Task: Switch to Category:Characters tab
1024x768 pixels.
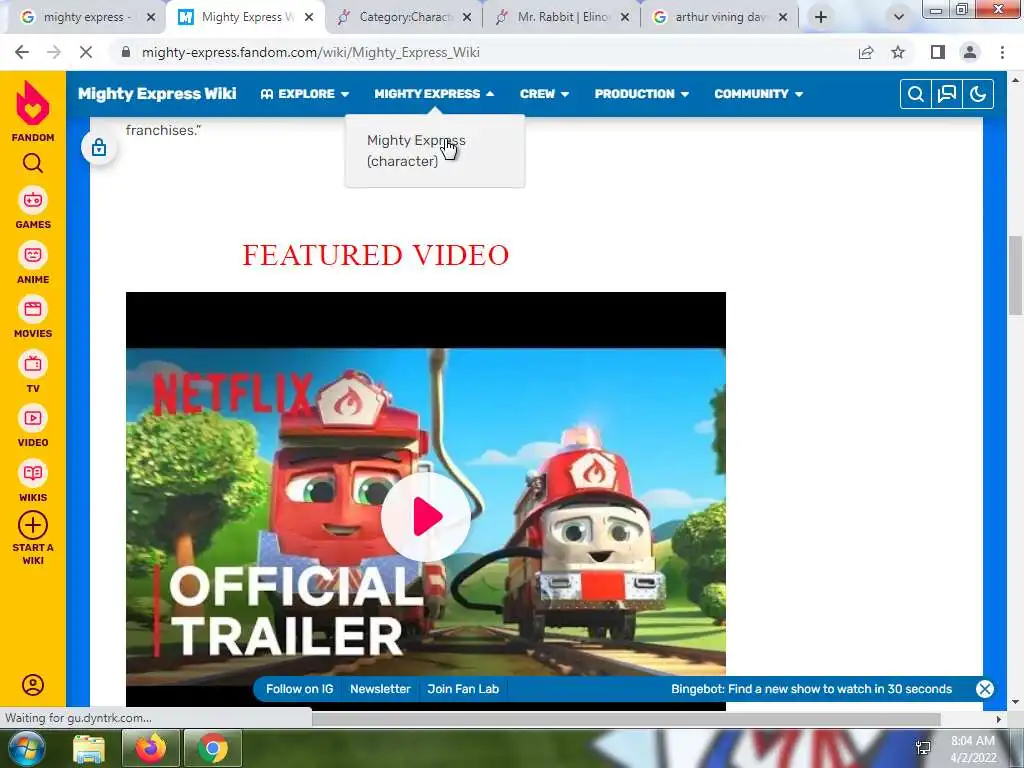Action: 405,17
